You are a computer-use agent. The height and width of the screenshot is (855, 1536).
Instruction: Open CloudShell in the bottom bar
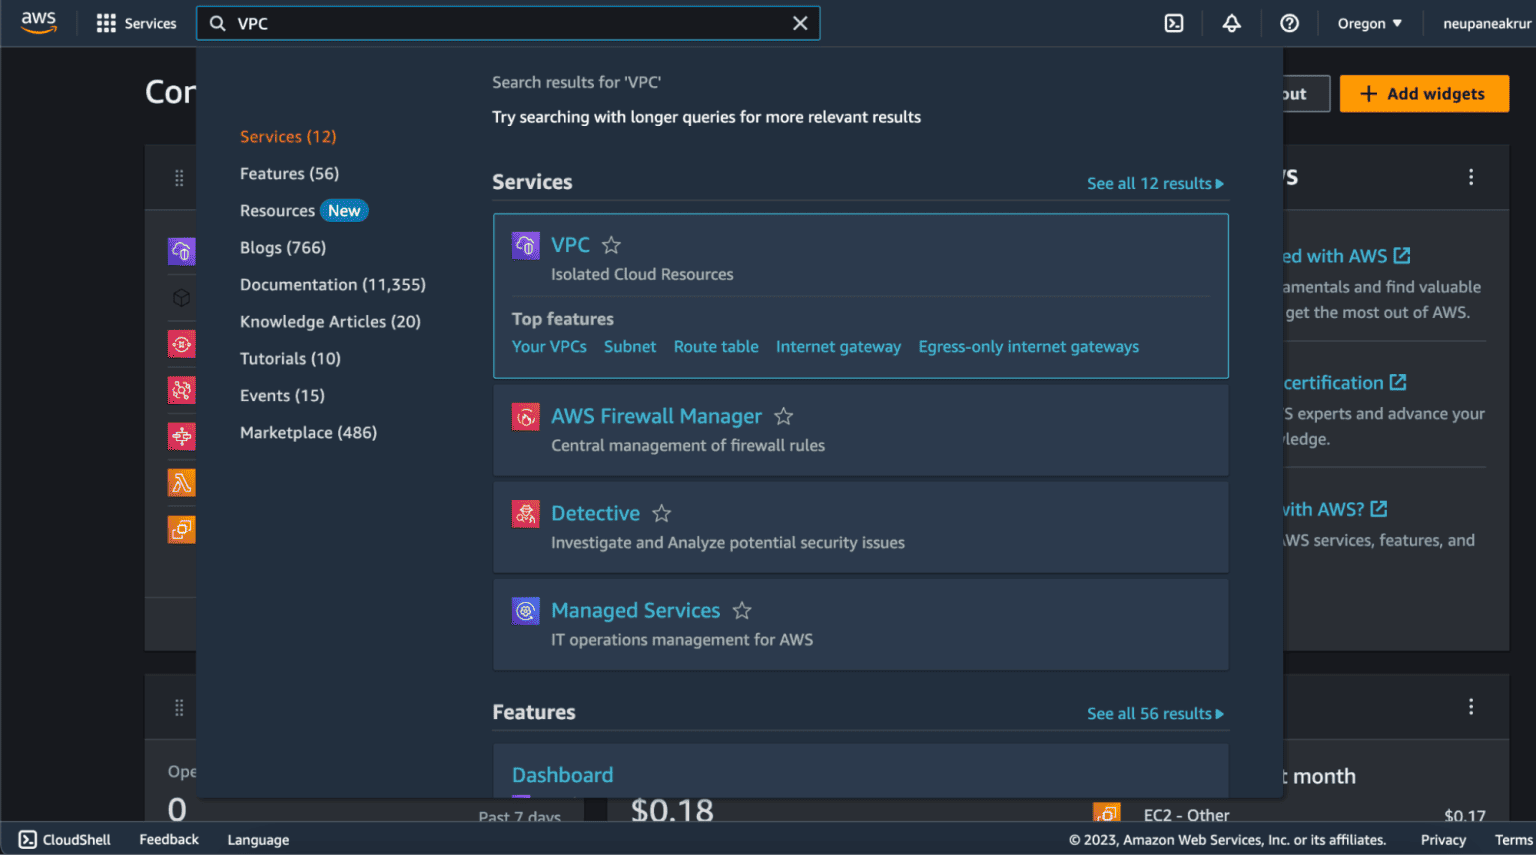tap(65, 840)
